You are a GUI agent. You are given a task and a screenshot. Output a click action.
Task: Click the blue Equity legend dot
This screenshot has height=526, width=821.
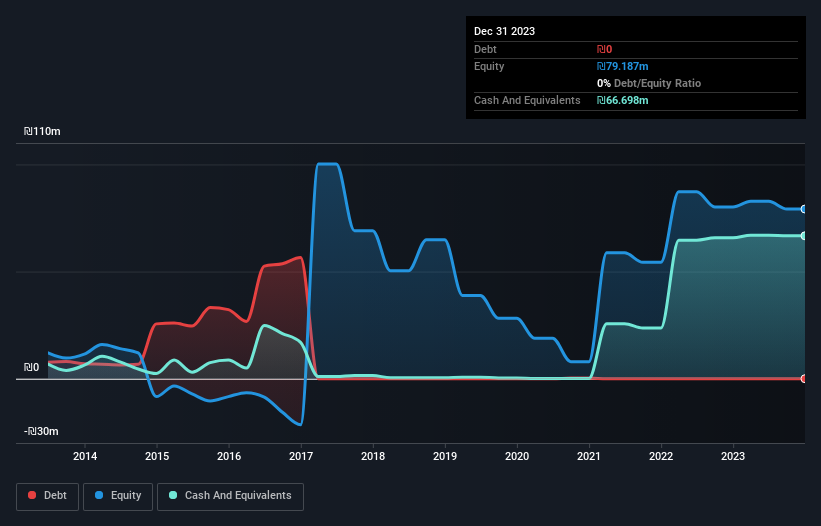point(99,495)
